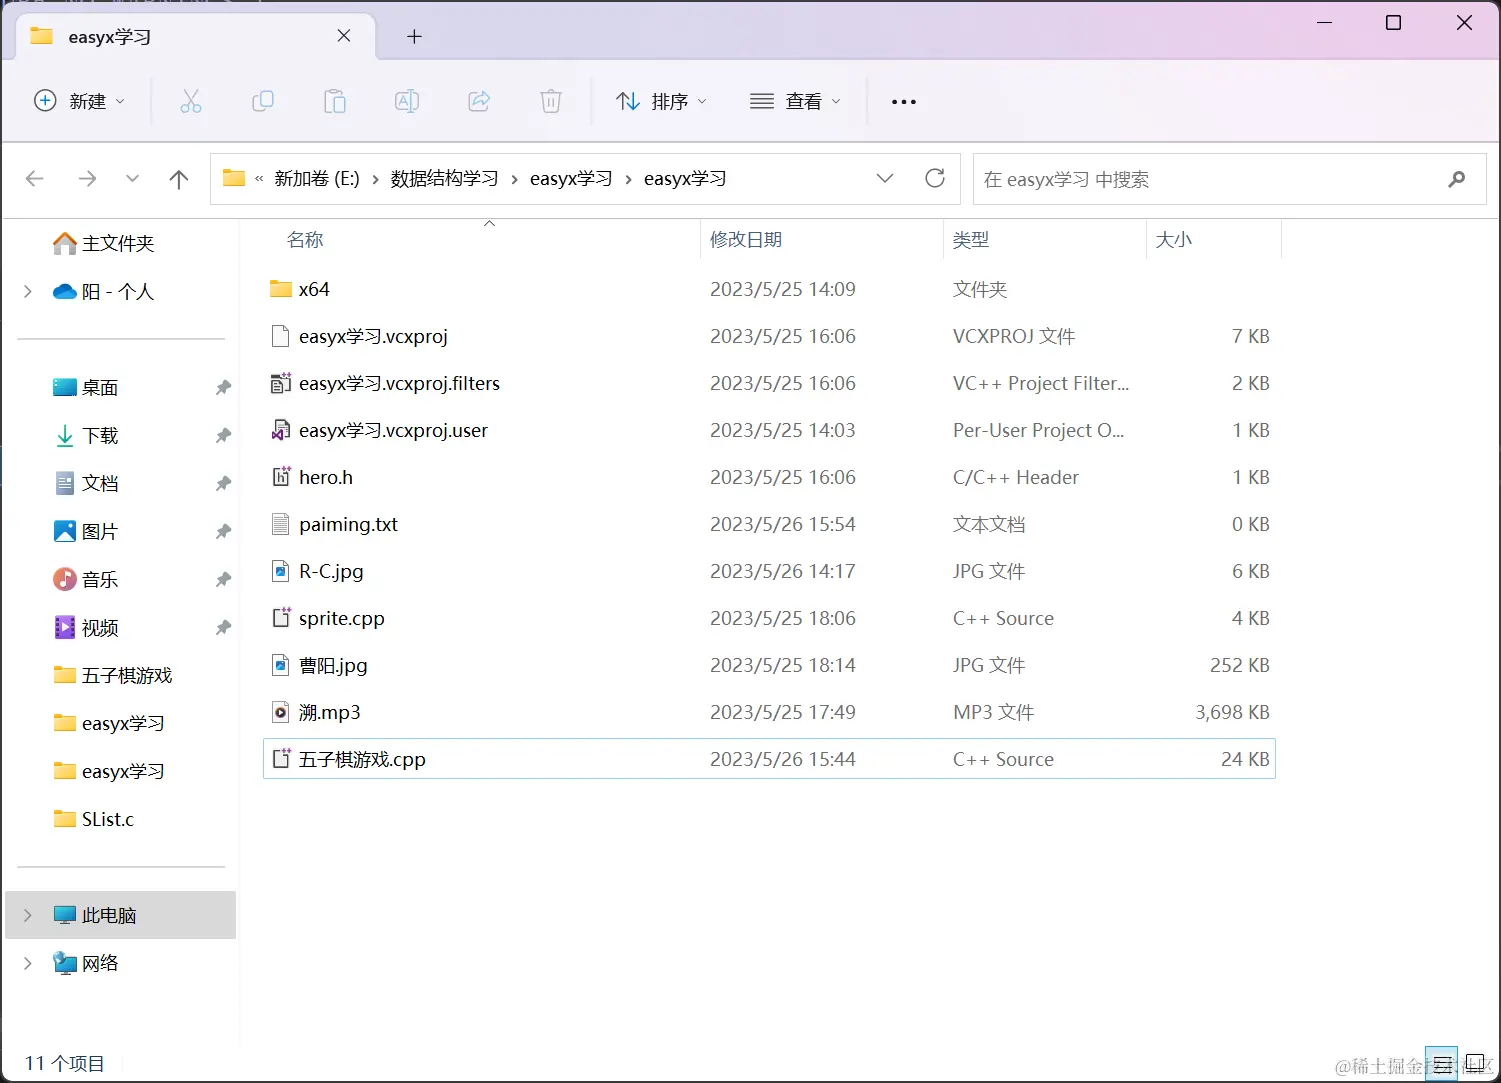Show hidden breadcrumb parents via « chevron

(x=259, y=179)
